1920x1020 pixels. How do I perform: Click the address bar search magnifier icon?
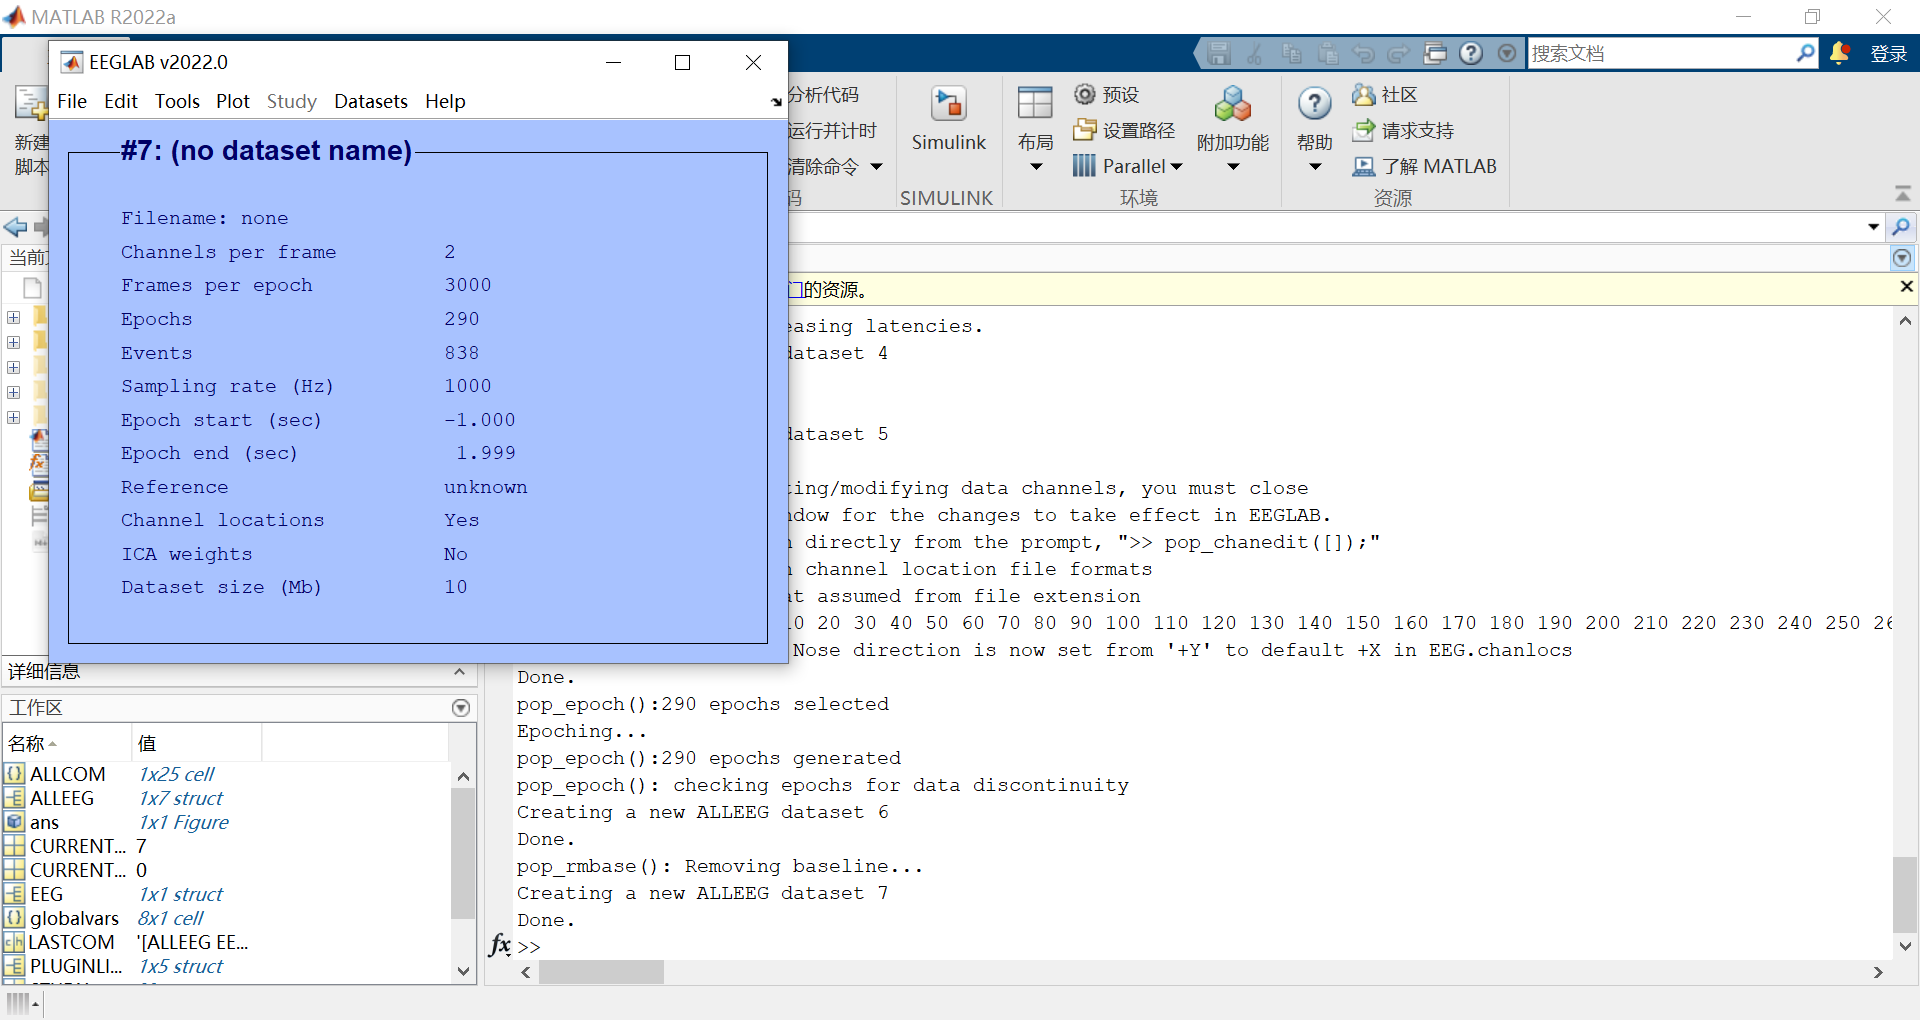point(1901,227)
